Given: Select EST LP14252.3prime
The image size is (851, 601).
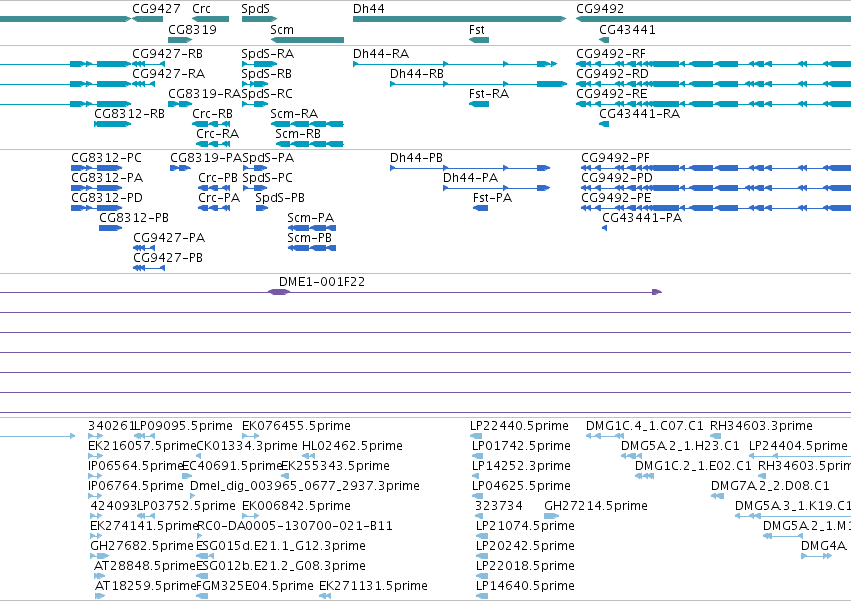Looking at the screenshot, I should (476, 476).
